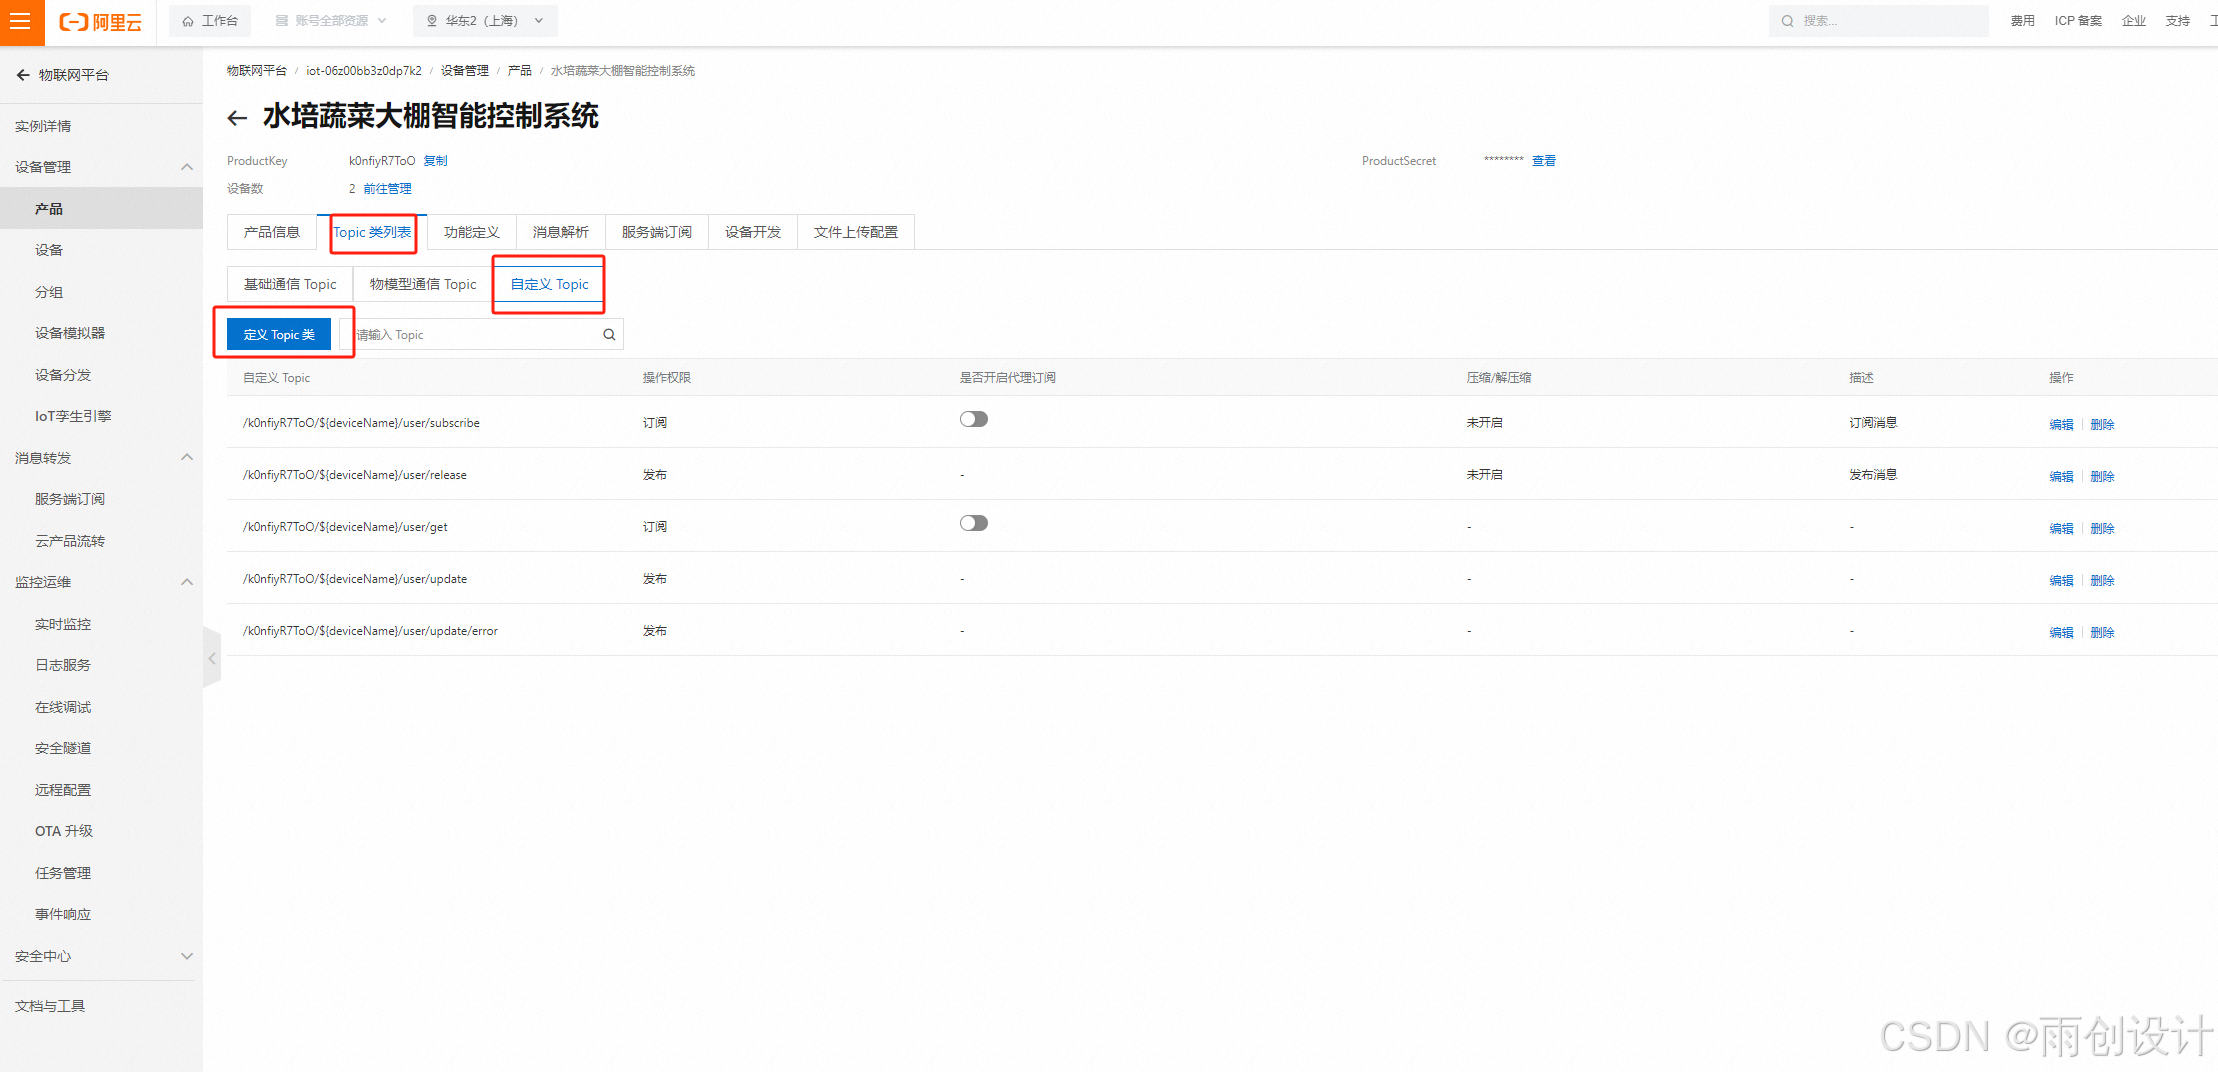Open 实时监控 in the sidebar

[x=63, y=624]
